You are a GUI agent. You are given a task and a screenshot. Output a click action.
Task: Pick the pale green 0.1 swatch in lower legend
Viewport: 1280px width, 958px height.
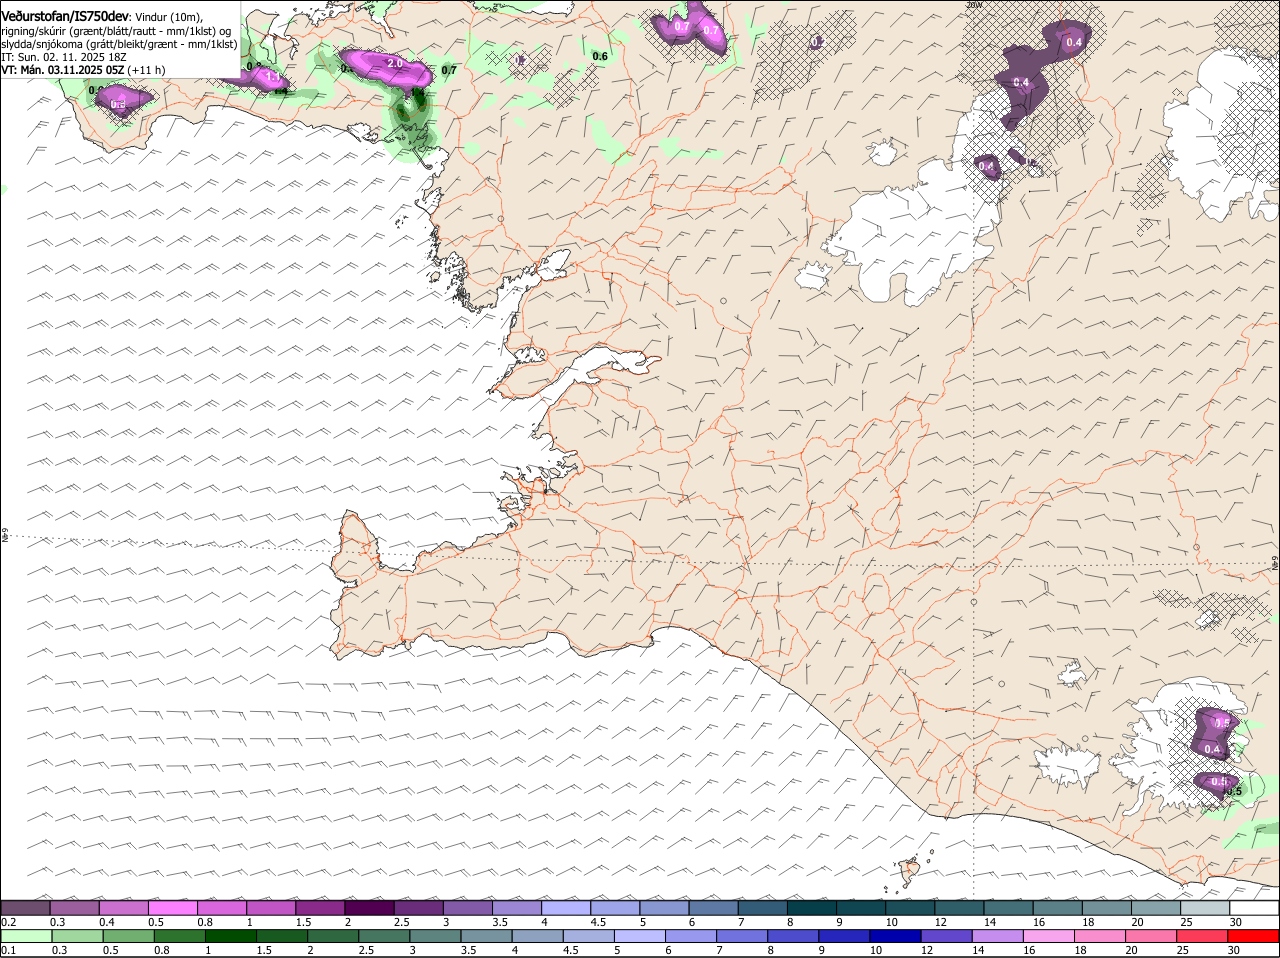coord(26,936)
